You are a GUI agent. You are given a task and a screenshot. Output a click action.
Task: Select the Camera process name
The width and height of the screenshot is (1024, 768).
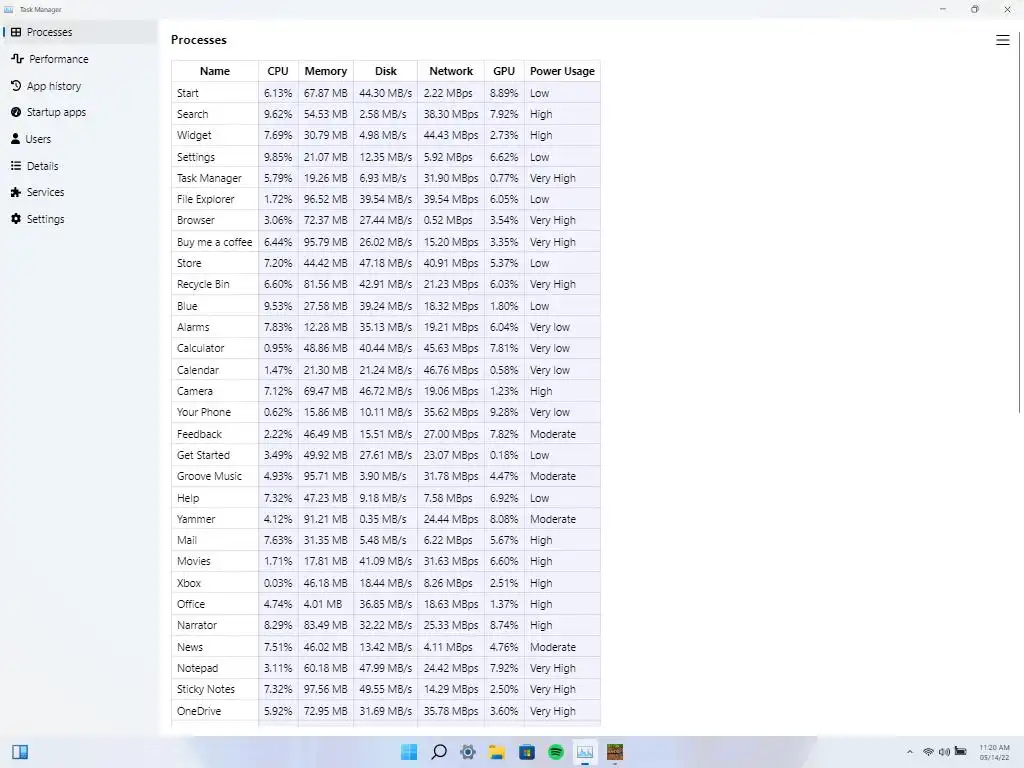click(x=195, y=391)
